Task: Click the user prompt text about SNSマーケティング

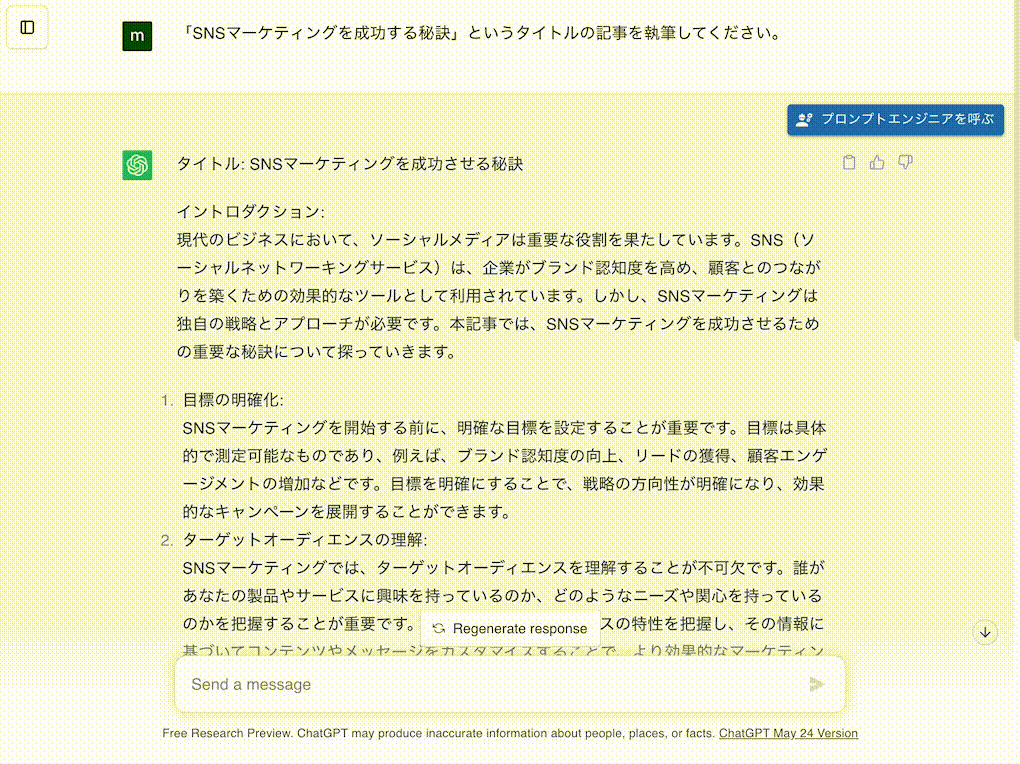Action: point(479,33)
